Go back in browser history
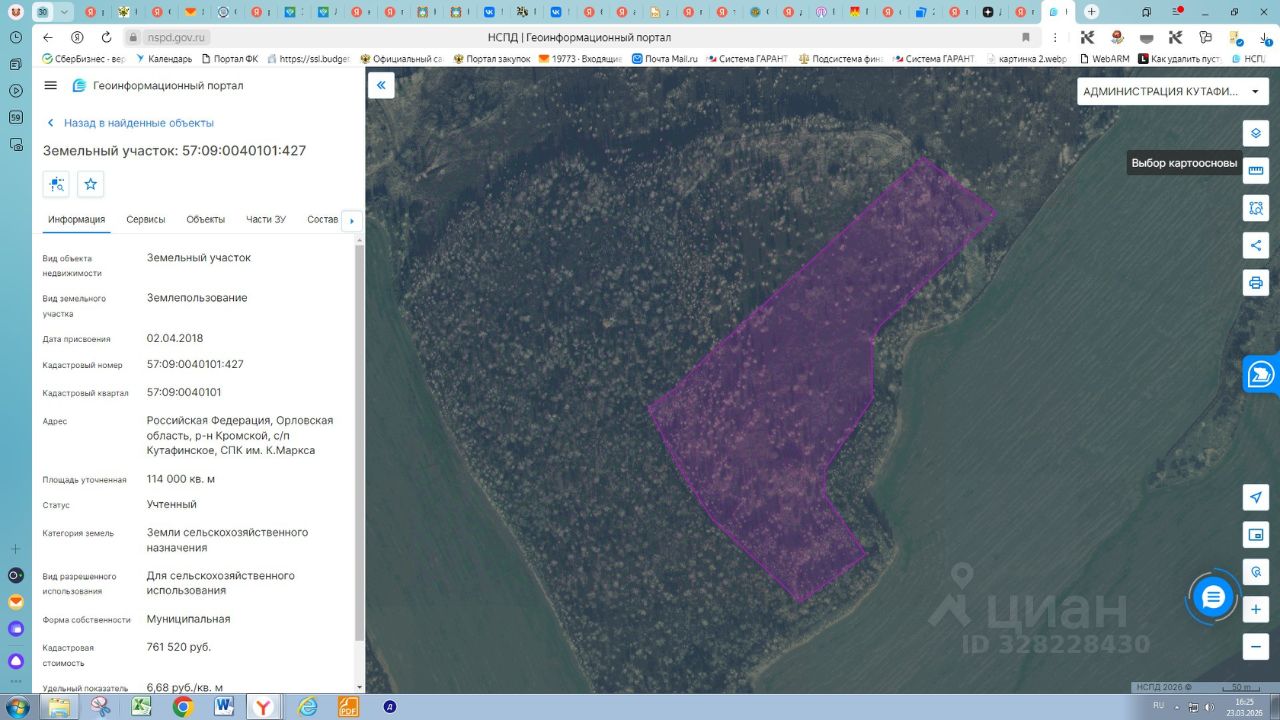This screenshot has width=1280, height=720. [x=47, y=37]
